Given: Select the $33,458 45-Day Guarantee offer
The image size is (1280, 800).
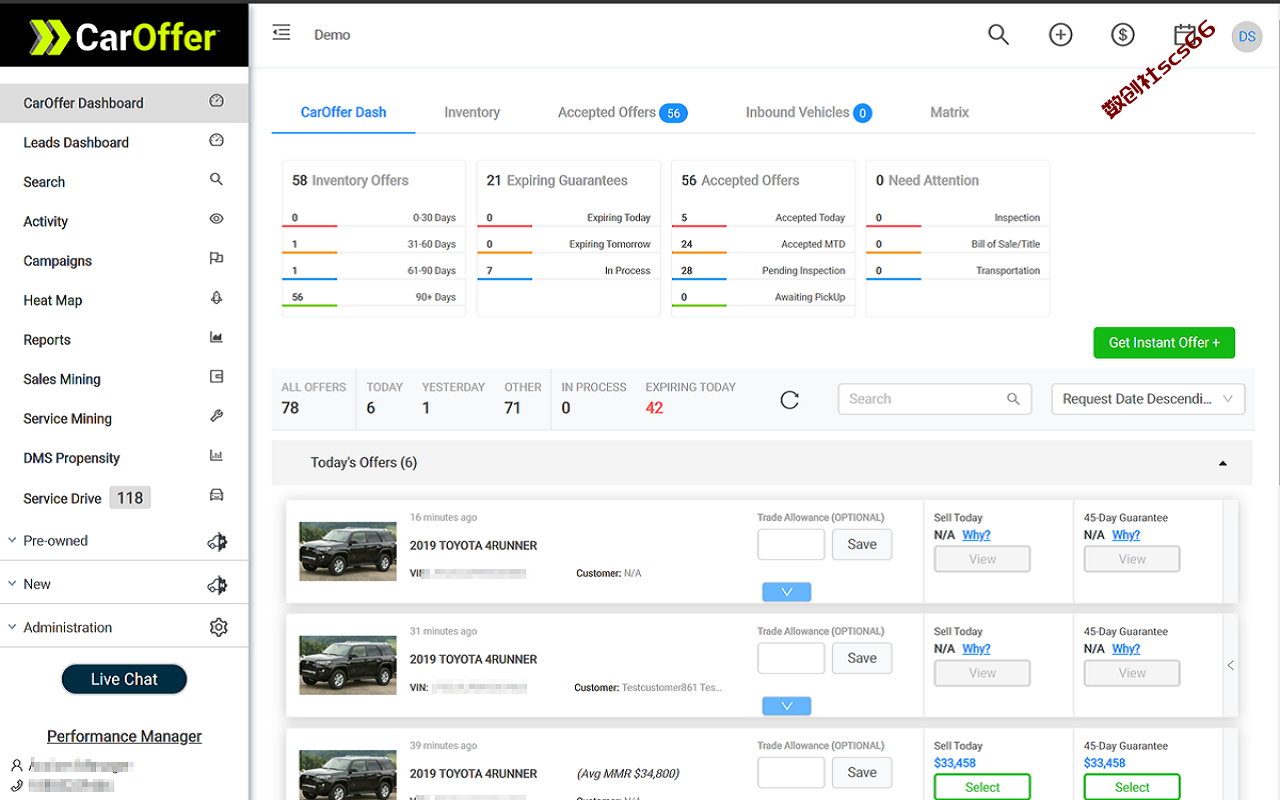Looking at the screenshot, I should tap(1132, 787).
